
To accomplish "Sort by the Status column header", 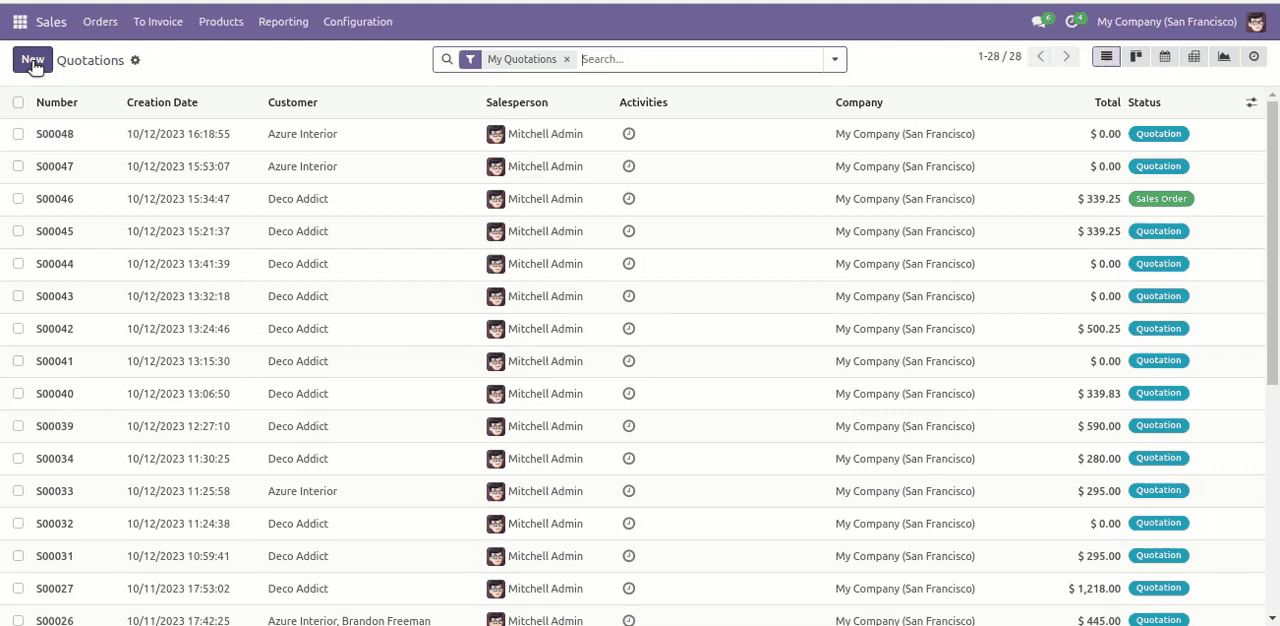I will pos(1144,102).
